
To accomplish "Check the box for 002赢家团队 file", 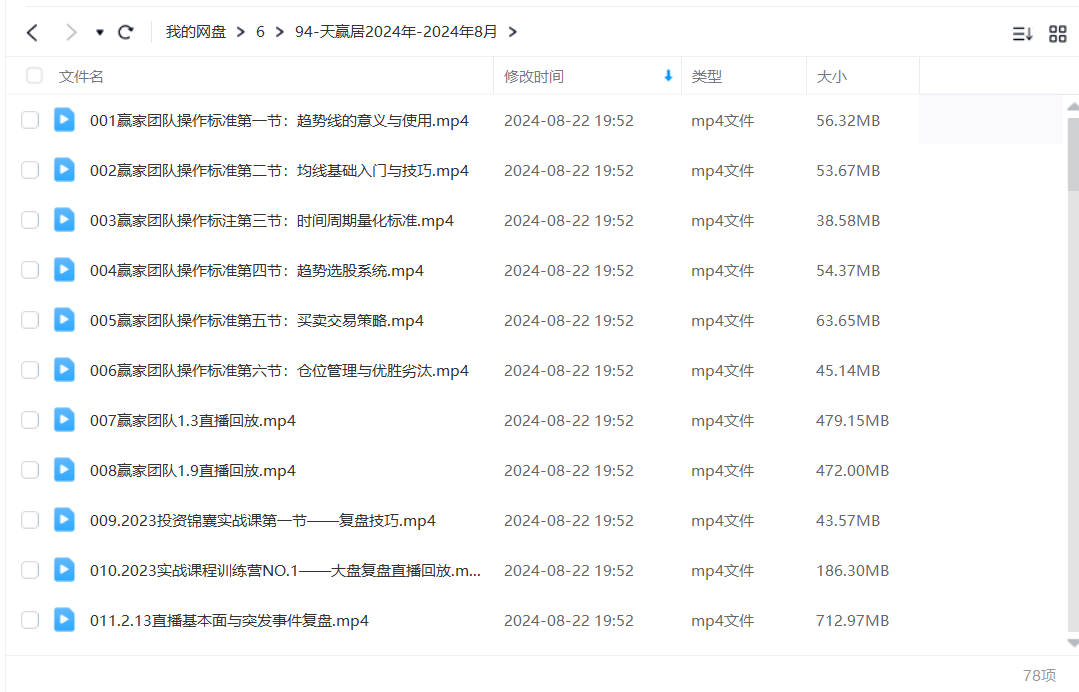I will [x=30, y=170].
